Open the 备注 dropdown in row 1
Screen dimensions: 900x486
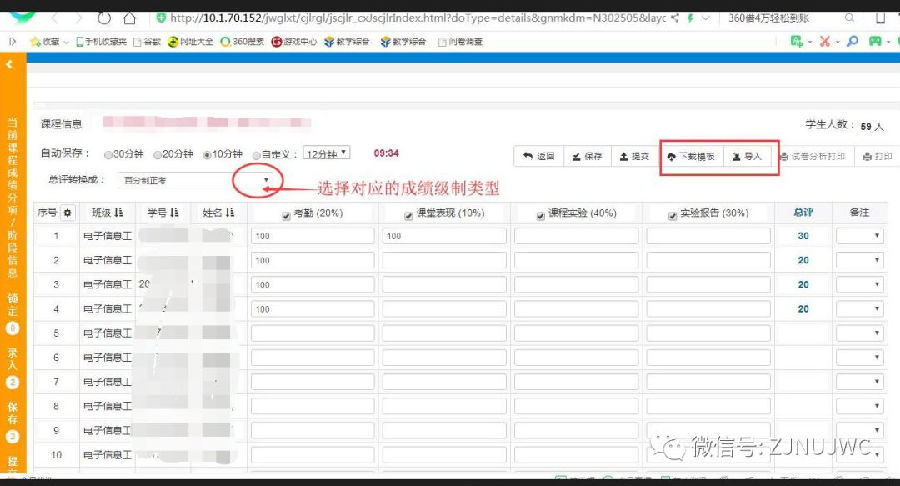858,235
